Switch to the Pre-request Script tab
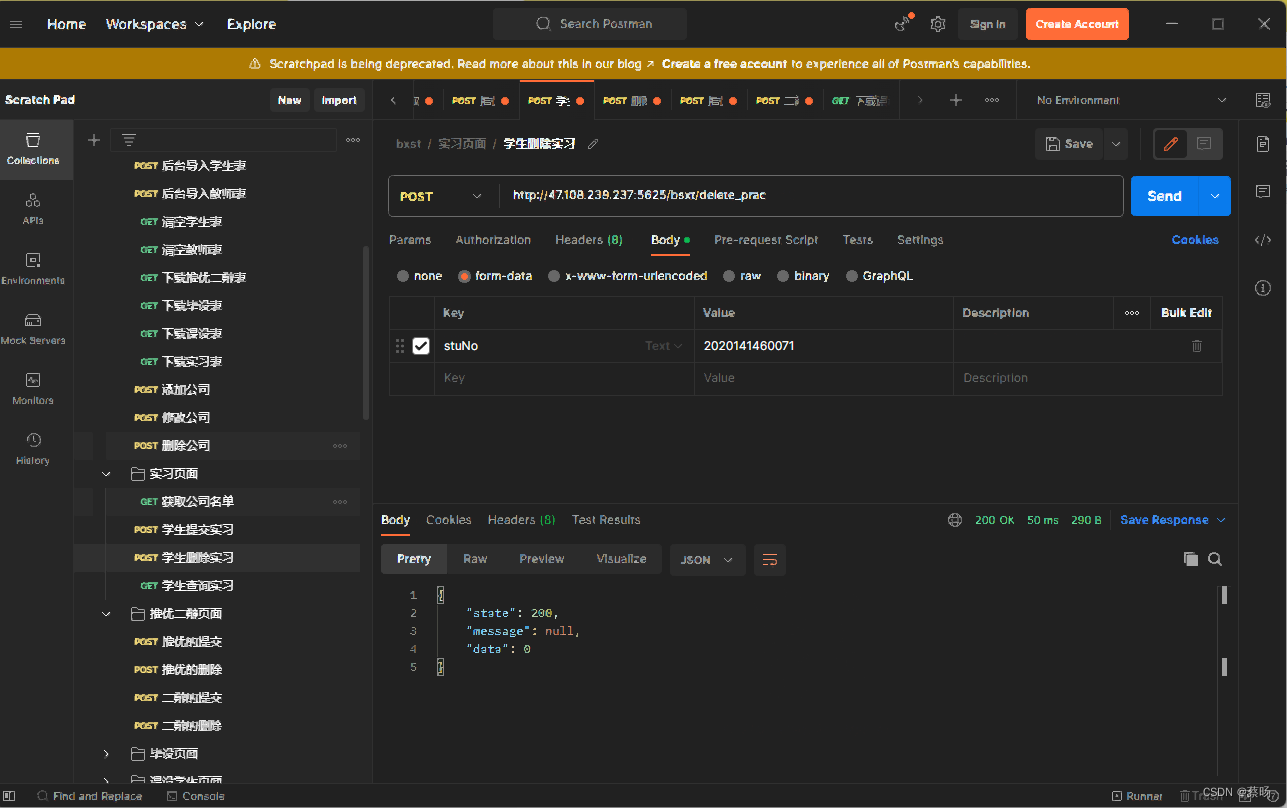The width and height of the screenshot is (1287, 808). 765,239
